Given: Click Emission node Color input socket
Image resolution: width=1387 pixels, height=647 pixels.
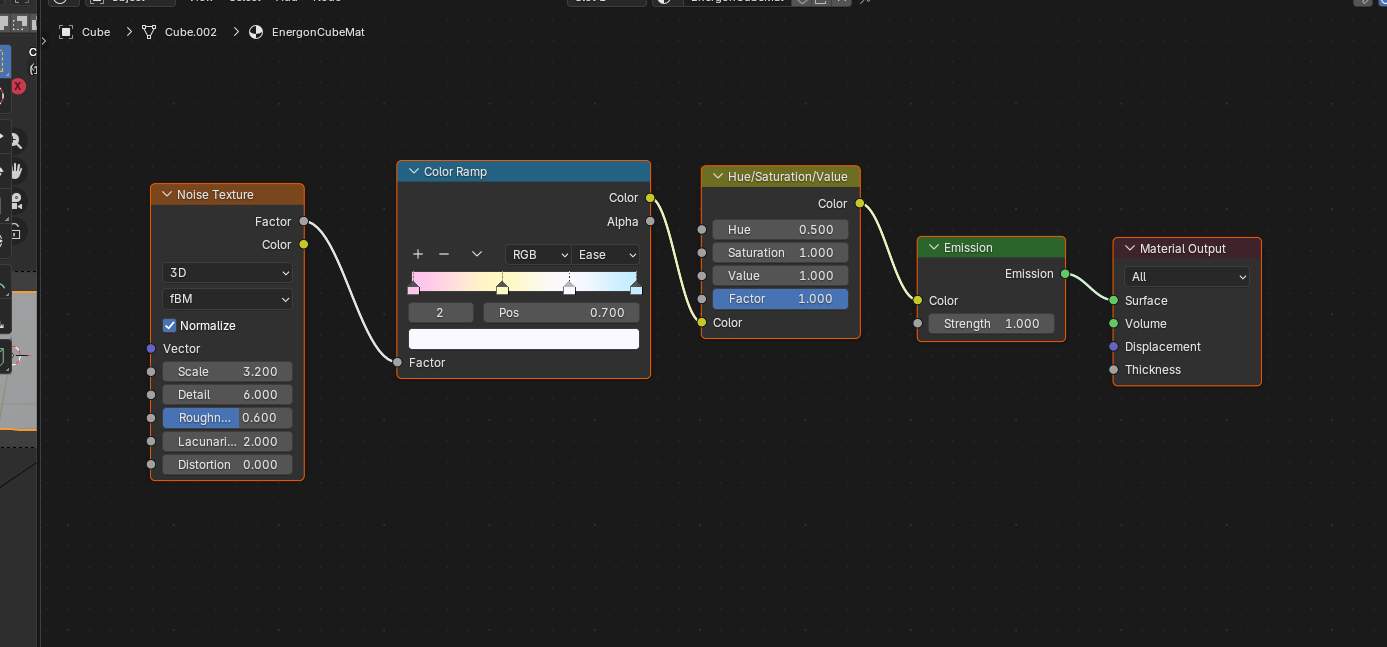Looking at the screenshot, I should [918, 301].
